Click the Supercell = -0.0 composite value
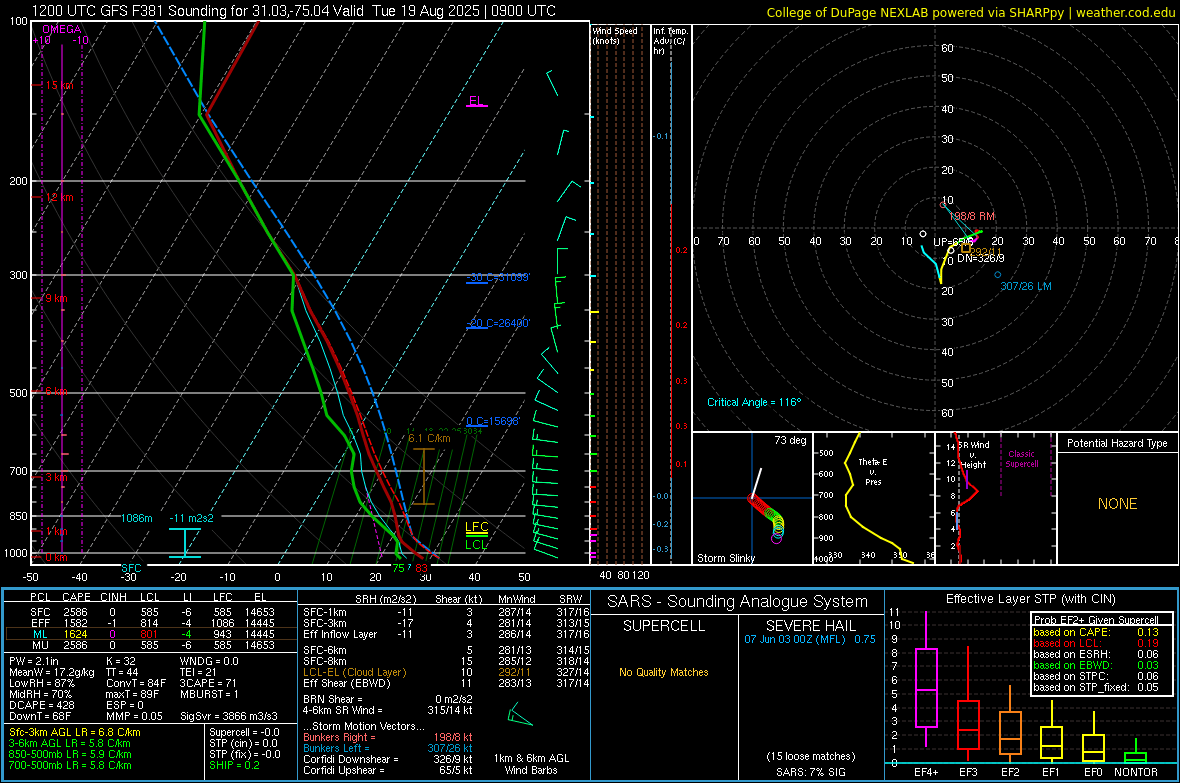Viewport: 1180px width, 783px height. click(x=244, y=732)
